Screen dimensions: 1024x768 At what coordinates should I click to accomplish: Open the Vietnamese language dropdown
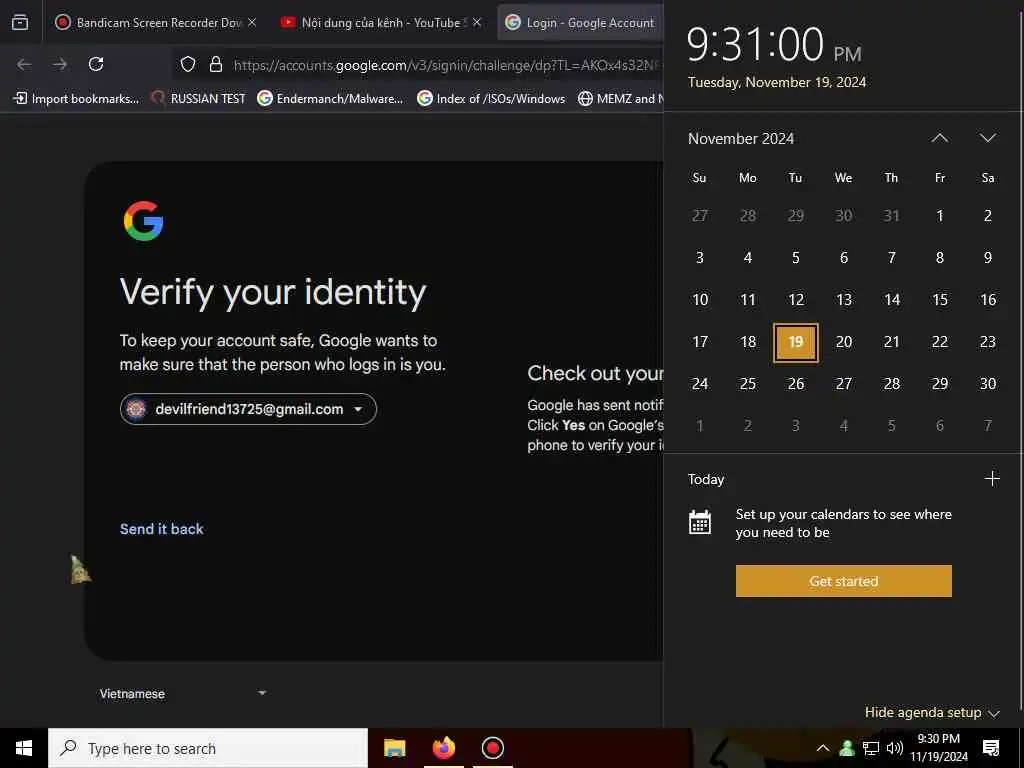[x=183, y=694]
